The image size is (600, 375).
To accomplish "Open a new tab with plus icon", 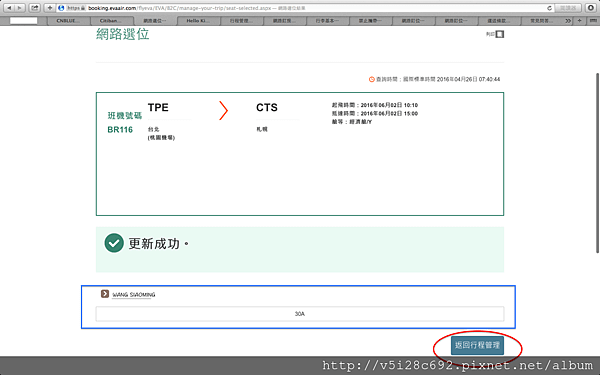I will point(580,21).
